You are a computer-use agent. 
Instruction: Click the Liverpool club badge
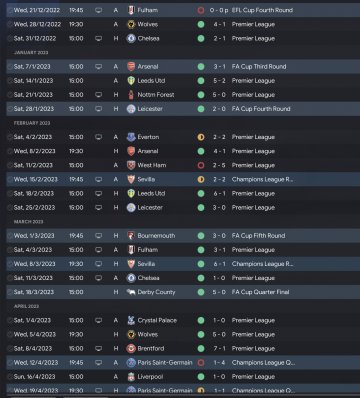click(131, 377)
